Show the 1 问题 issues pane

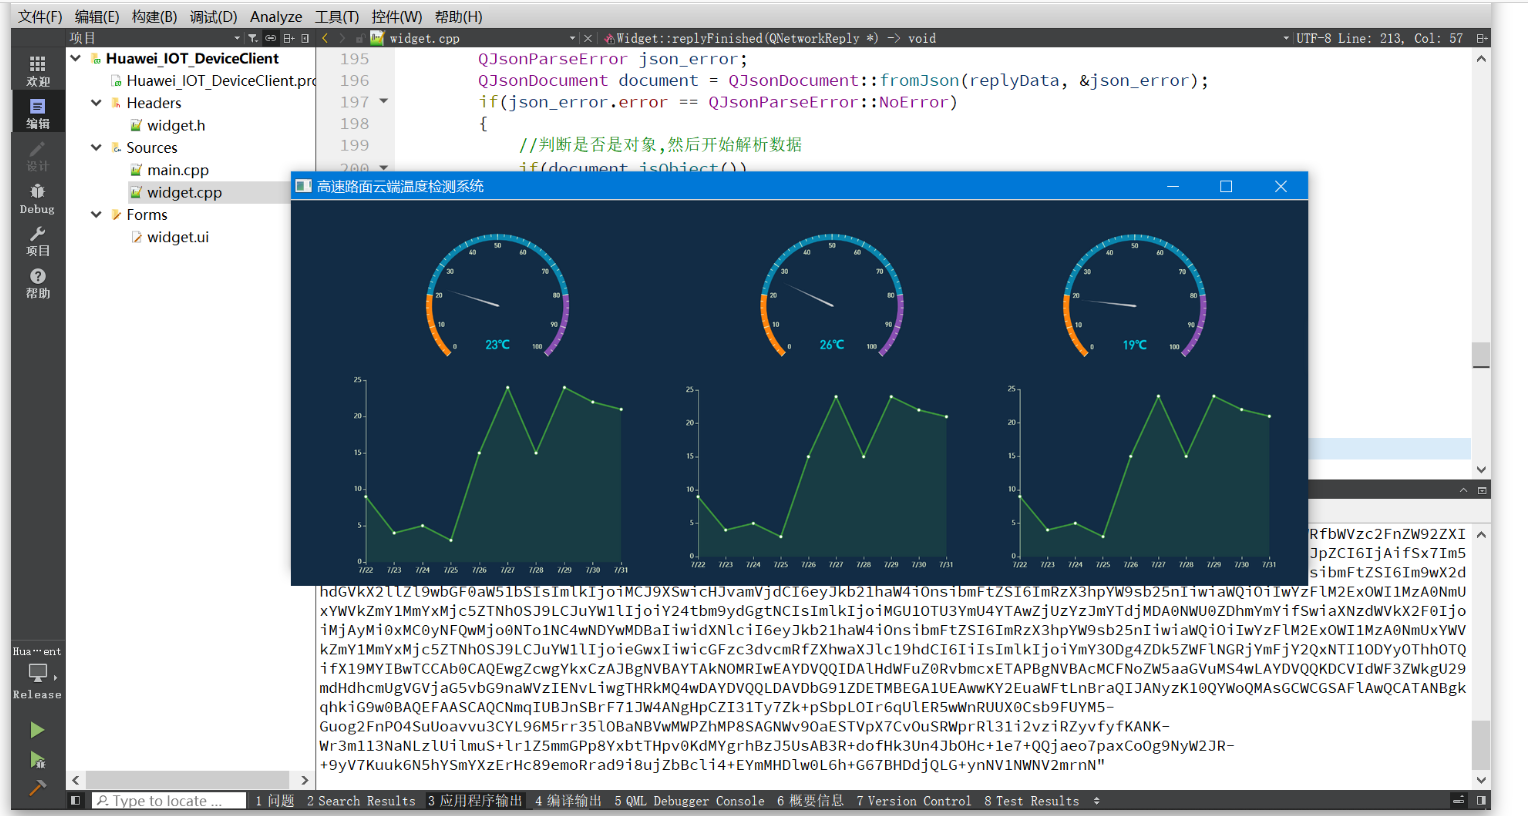point(275,801)
